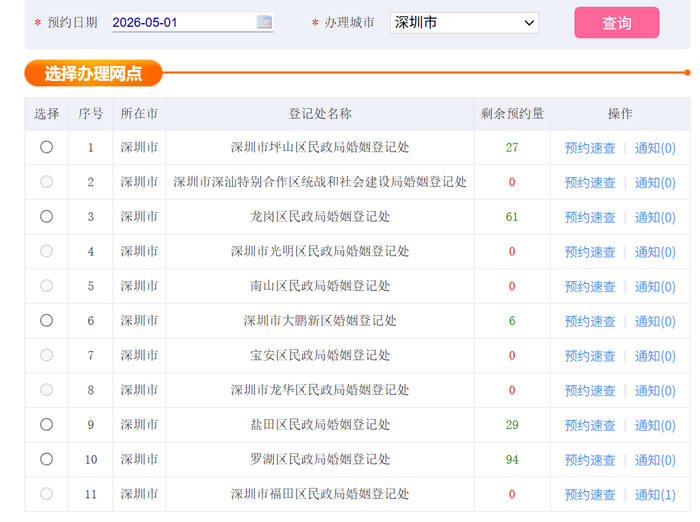
Task: Open the calendar picker icon in date field
Action: click(x=264, y=22)
